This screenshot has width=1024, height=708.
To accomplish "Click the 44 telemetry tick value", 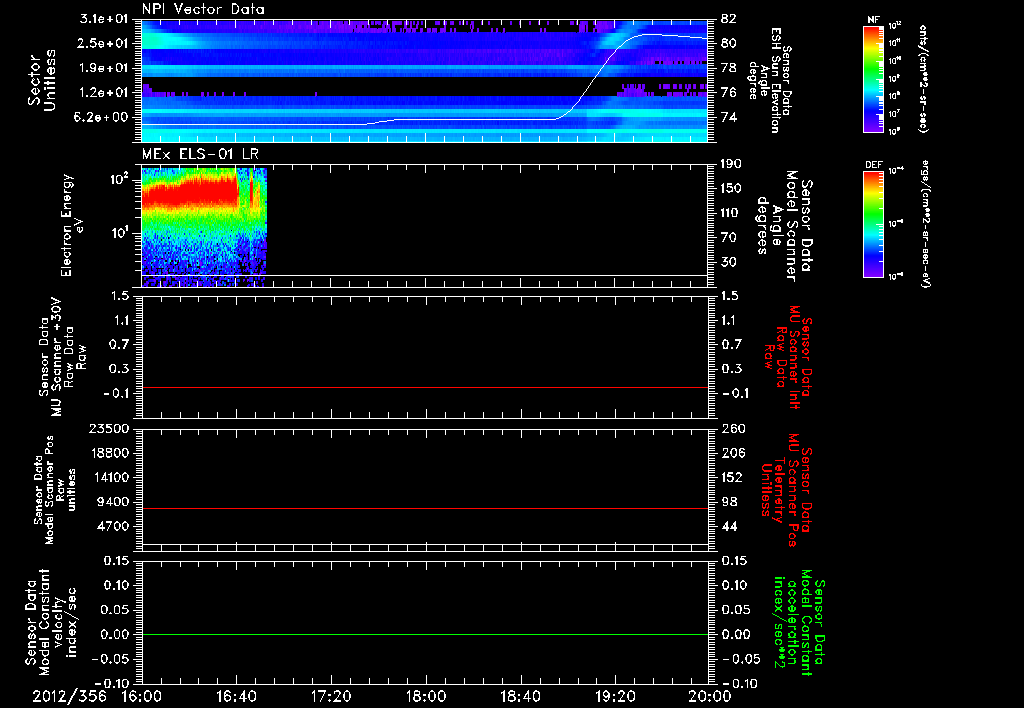I will [x=729, y=526].
